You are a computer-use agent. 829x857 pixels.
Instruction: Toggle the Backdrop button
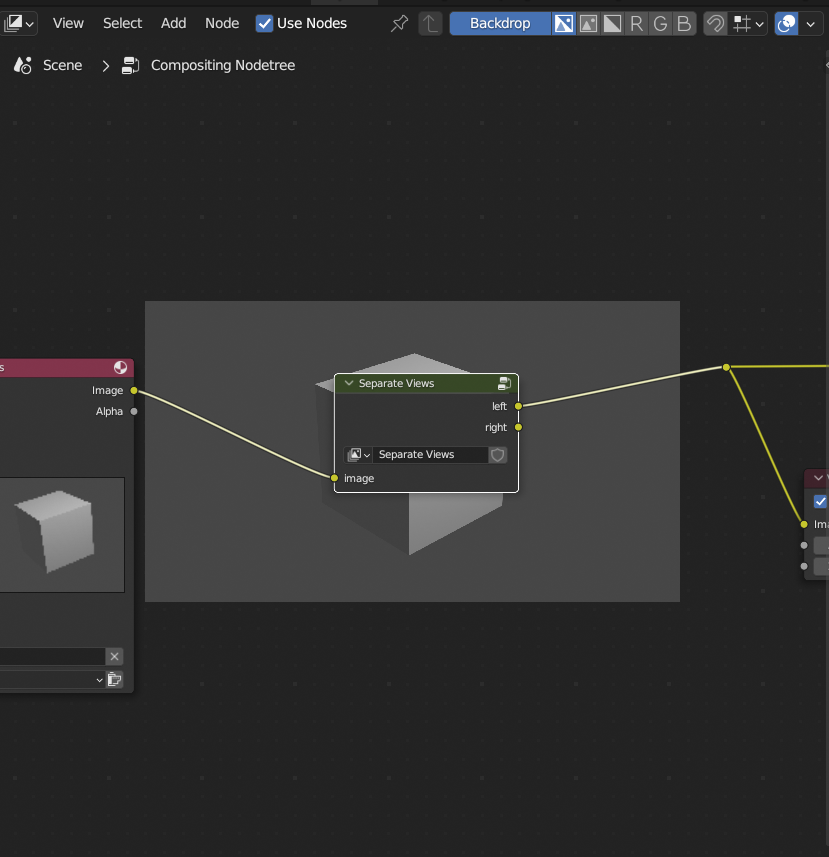point(500,24)
